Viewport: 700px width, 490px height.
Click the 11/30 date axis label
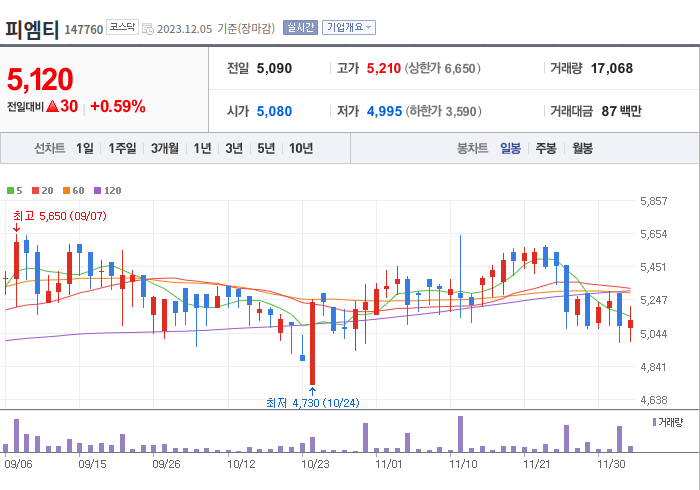pyautogui.click(x=611, y=464)
